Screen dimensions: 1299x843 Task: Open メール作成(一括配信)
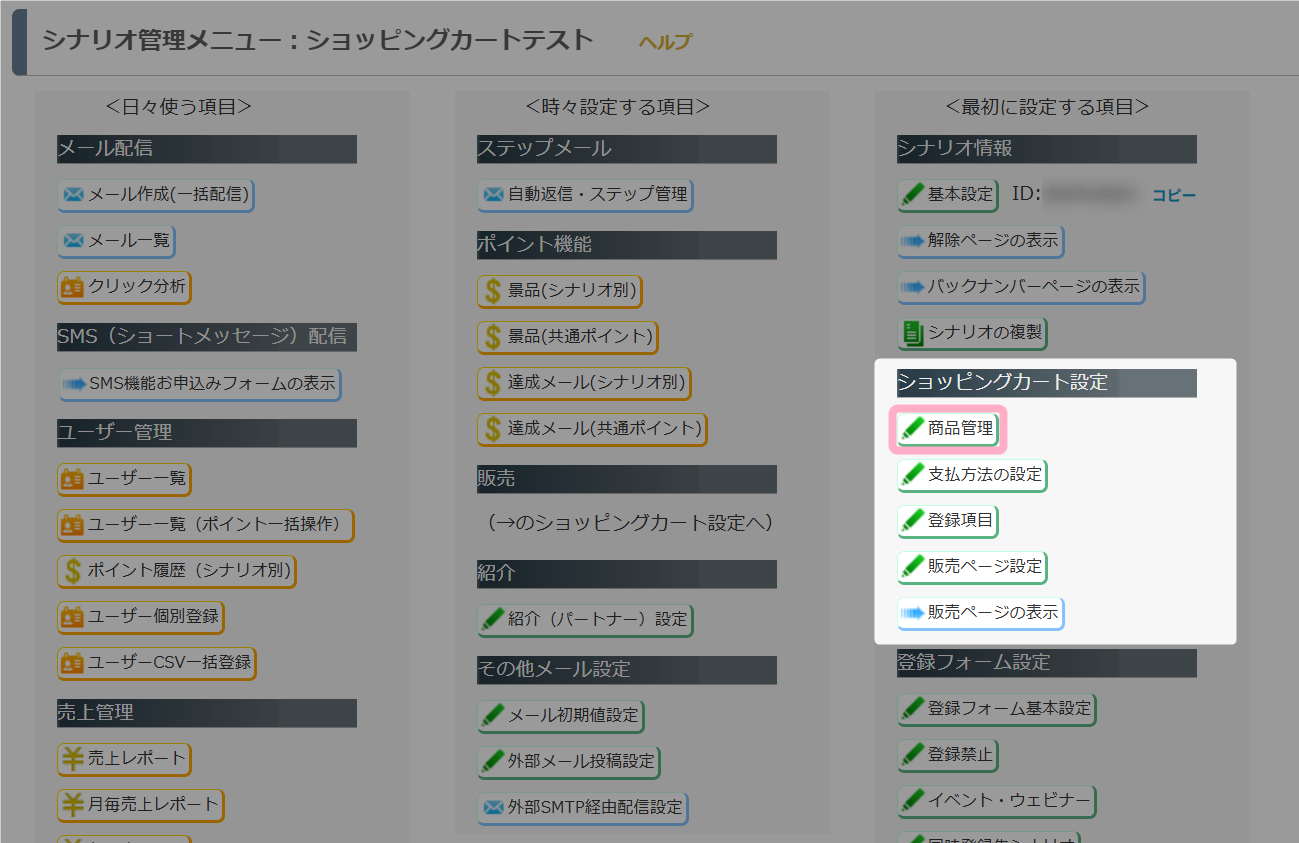[x=155, y=194]
